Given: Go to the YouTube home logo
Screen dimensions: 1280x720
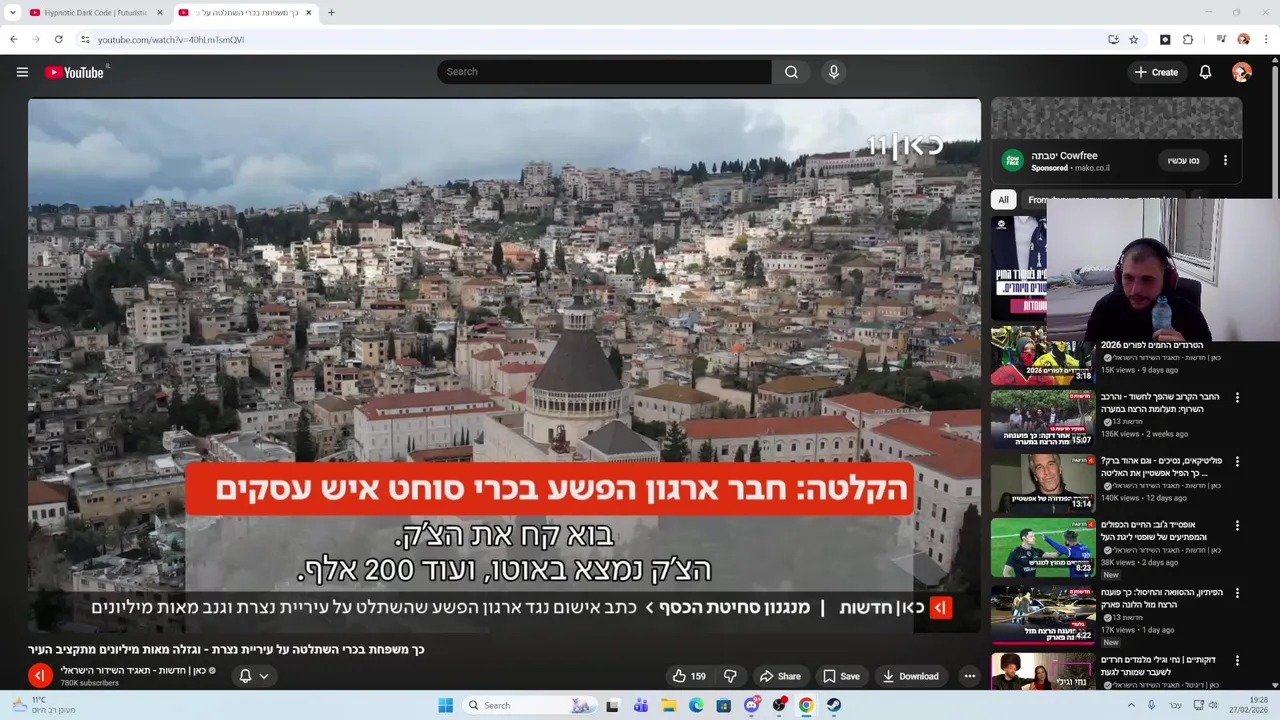Looking at the screenshot, I should point(74,72).
